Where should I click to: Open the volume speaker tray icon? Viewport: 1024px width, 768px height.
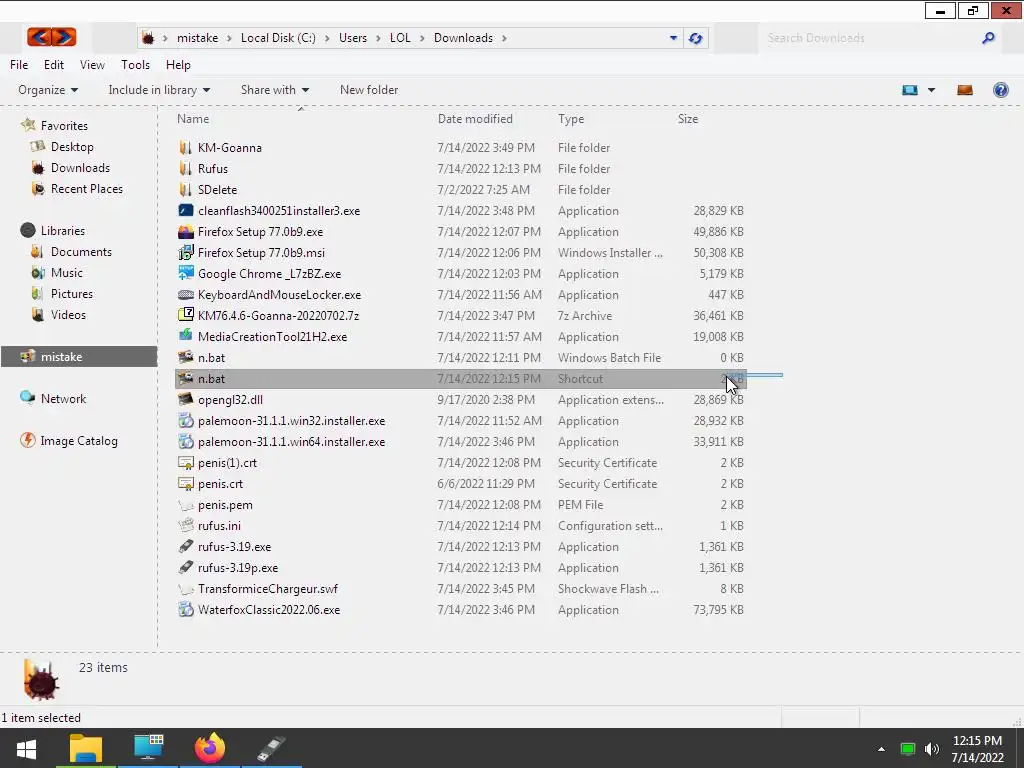click(931, 749)
